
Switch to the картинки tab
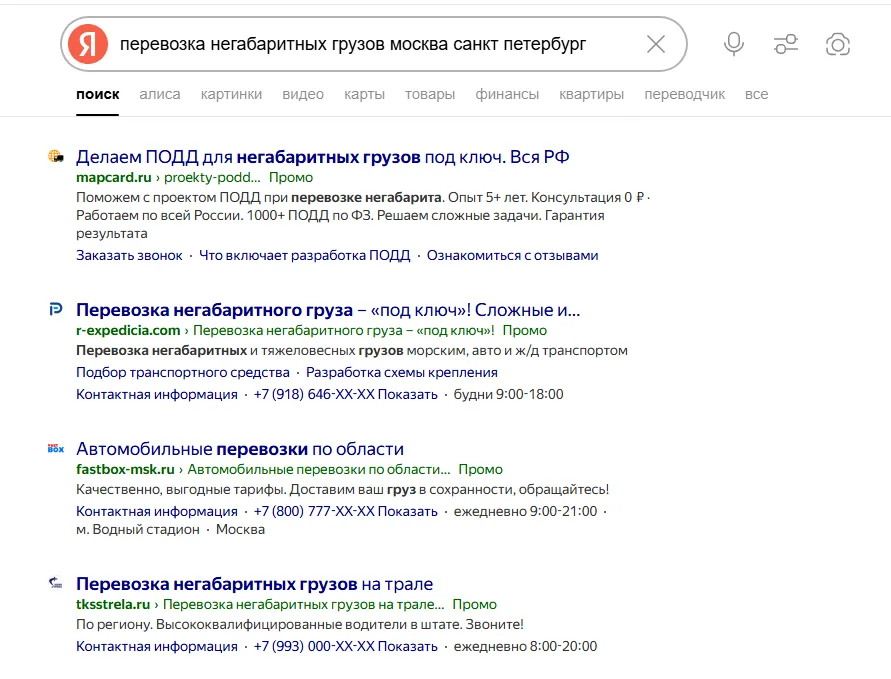tap(231, 94)
